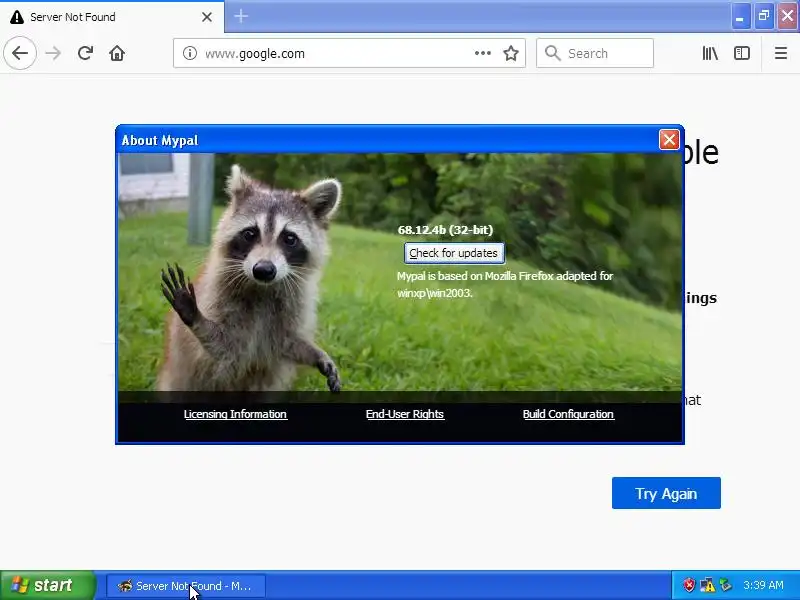Viewport: 800px width, 600px height.
Task: Open Licensing Information link
Action: pos(235,414)
